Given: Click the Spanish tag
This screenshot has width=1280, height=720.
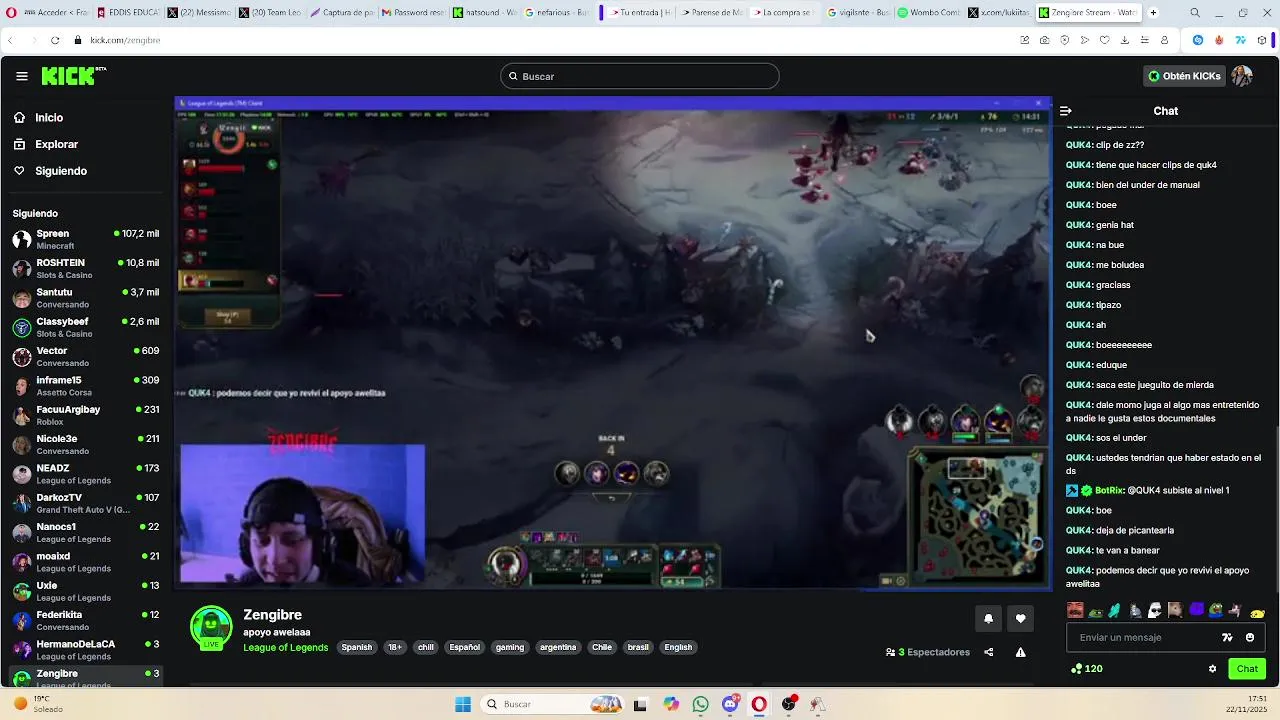Looking at the screenshot, I should click(x=356, y=647).
